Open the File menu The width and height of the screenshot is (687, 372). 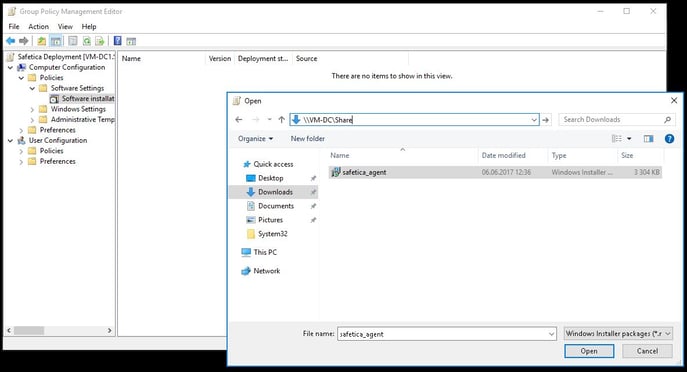coord(14,27)
